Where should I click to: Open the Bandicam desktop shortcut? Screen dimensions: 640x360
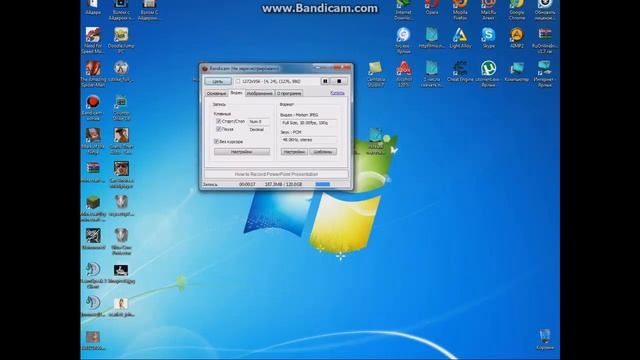point(93,107)
